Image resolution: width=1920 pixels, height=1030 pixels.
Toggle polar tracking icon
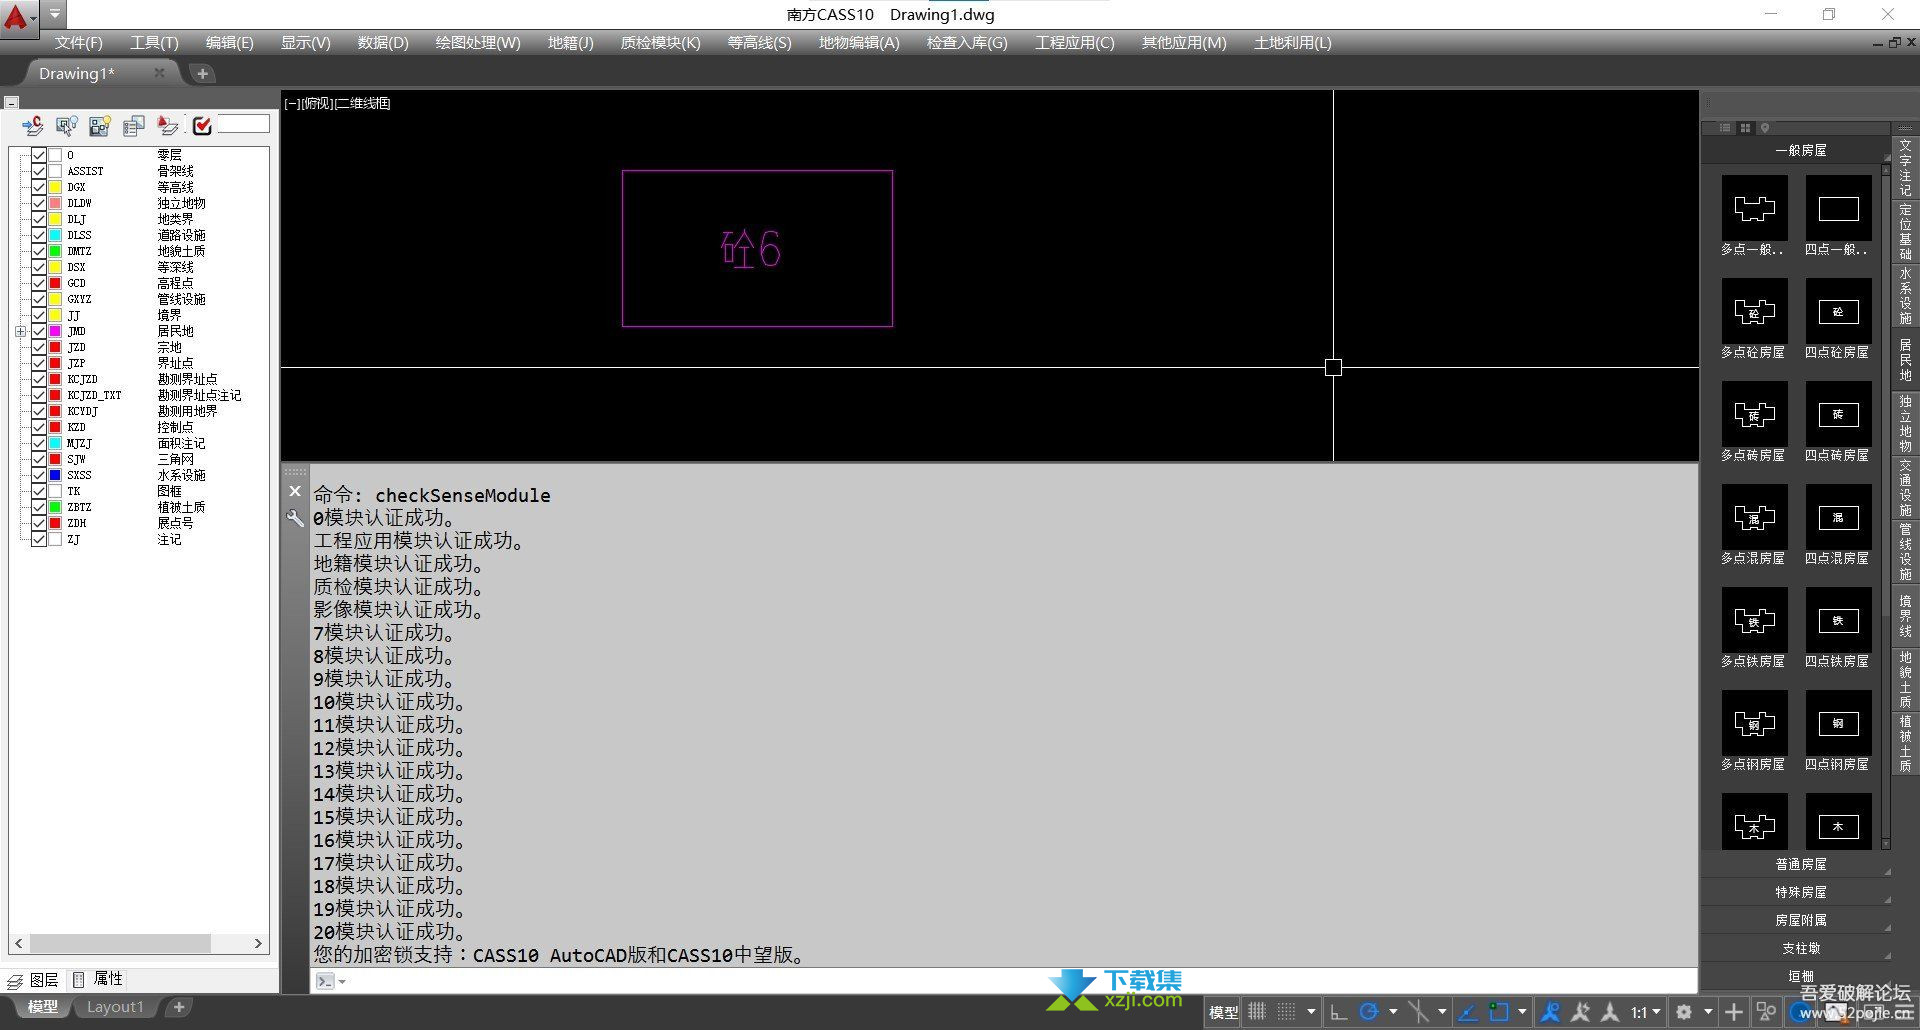click(1369, 1012)
